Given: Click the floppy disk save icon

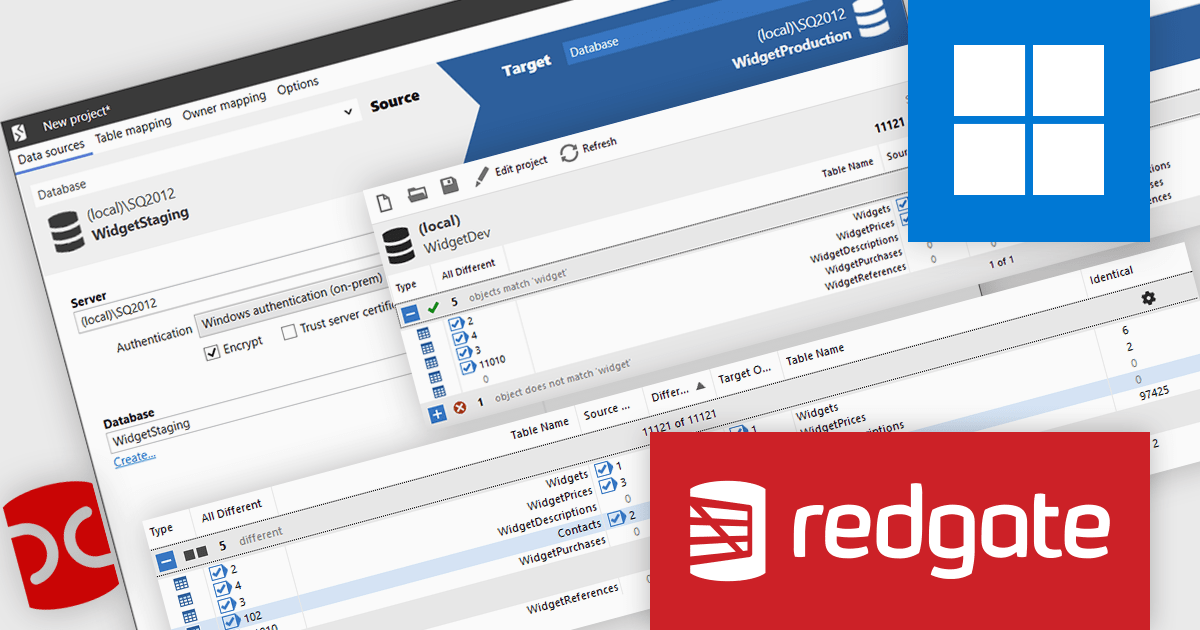Looking at the screenshot, I should click(x=450, y=185).
